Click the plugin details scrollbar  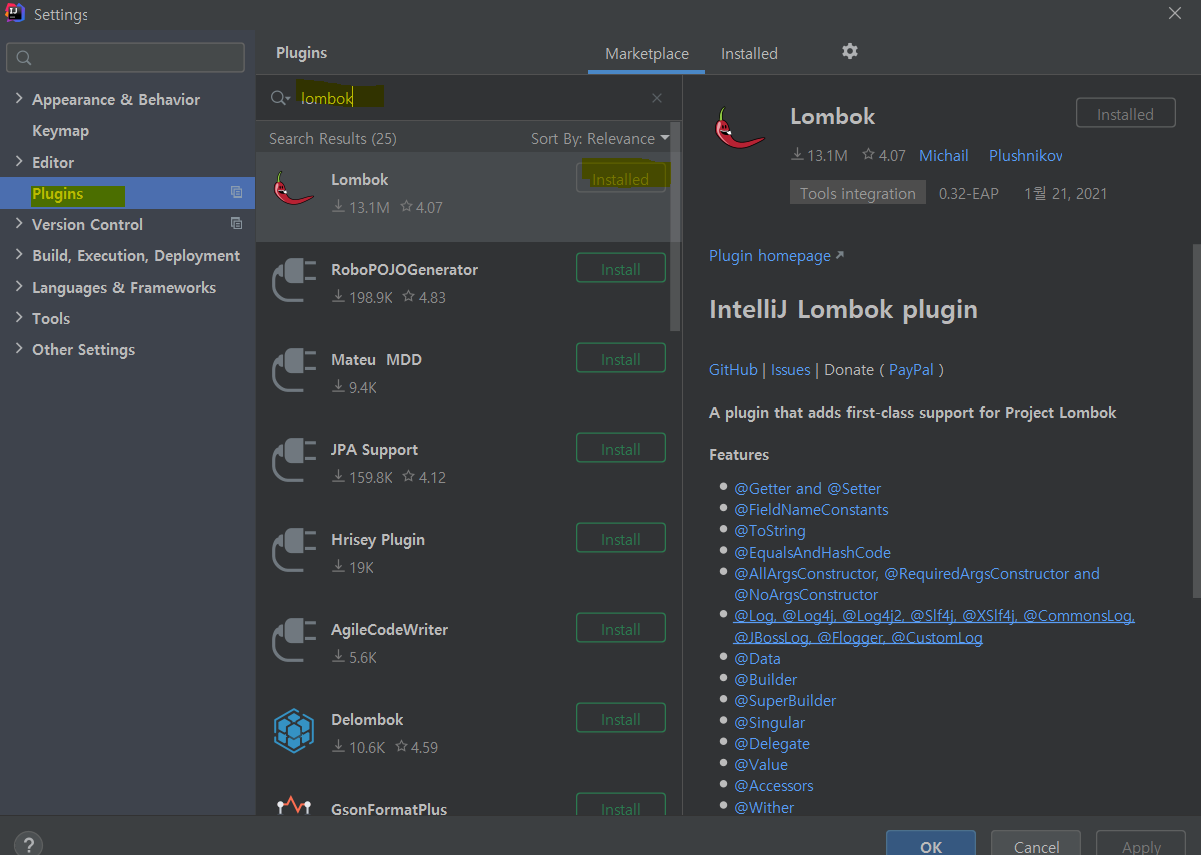(1196, 420)
